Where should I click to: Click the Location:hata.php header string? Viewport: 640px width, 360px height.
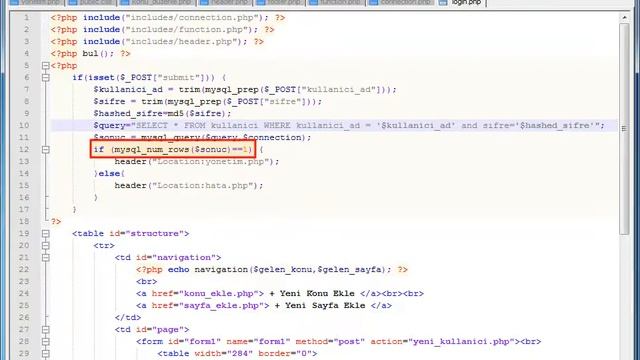202,185
